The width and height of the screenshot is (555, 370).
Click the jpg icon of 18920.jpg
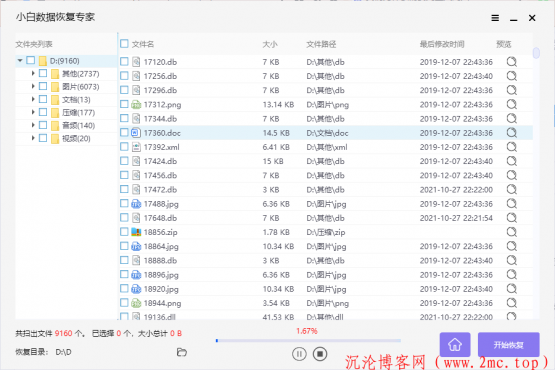coord(136,289)
